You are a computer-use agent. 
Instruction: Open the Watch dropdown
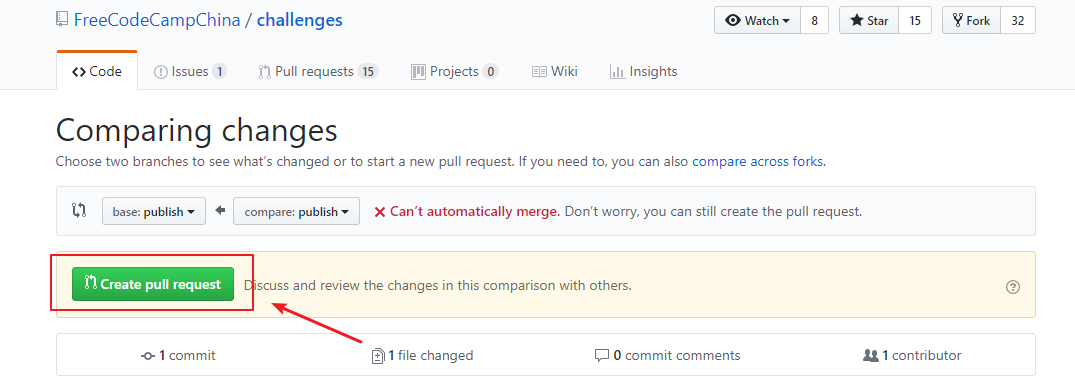757,21
